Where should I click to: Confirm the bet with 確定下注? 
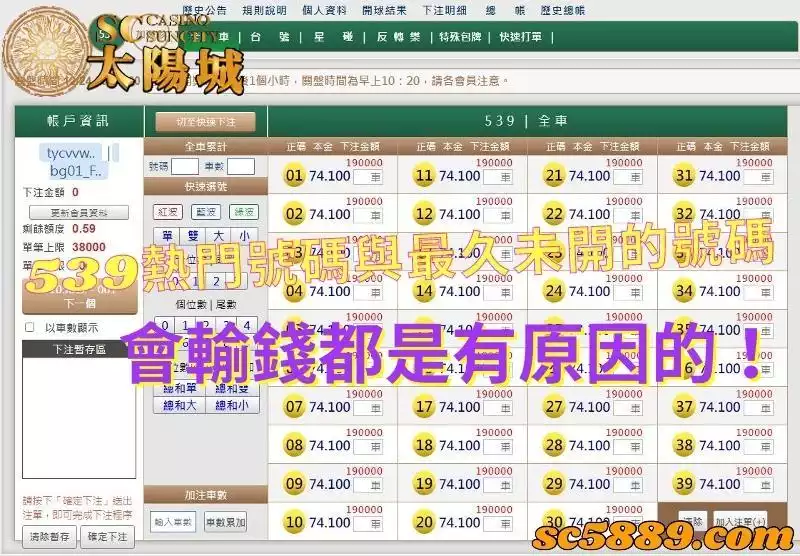(108, 537)
